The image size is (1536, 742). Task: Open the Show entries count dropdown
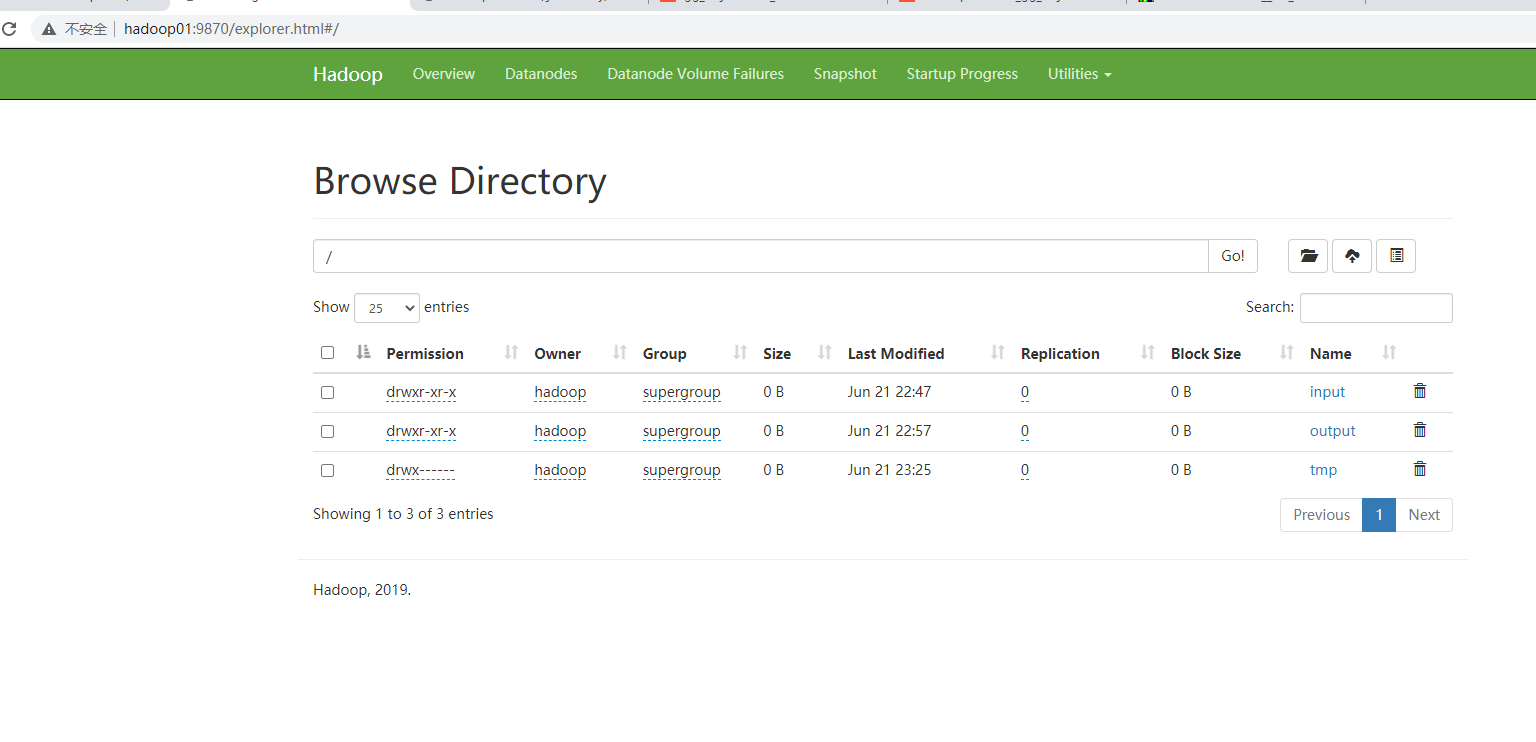387,308
